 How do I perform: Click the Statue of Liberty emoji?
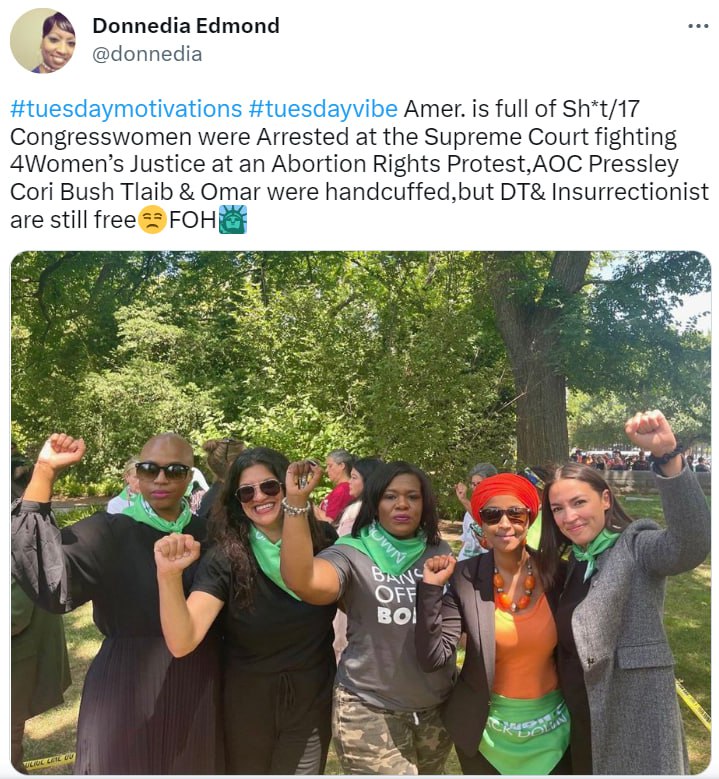pos(233,219)
